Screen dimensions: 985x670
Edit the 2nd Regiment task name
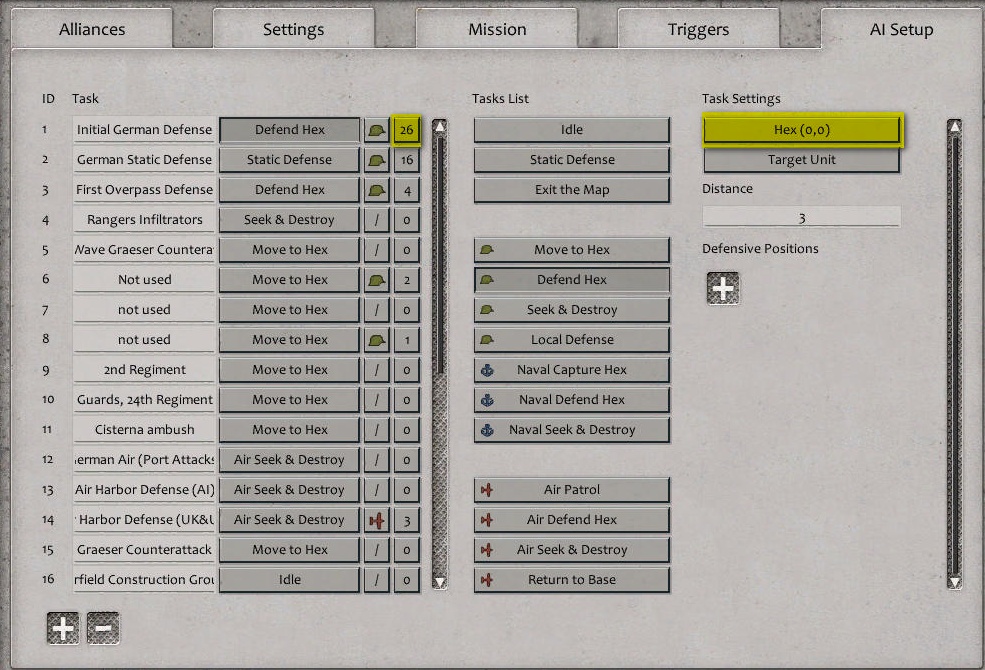(144, 370)
